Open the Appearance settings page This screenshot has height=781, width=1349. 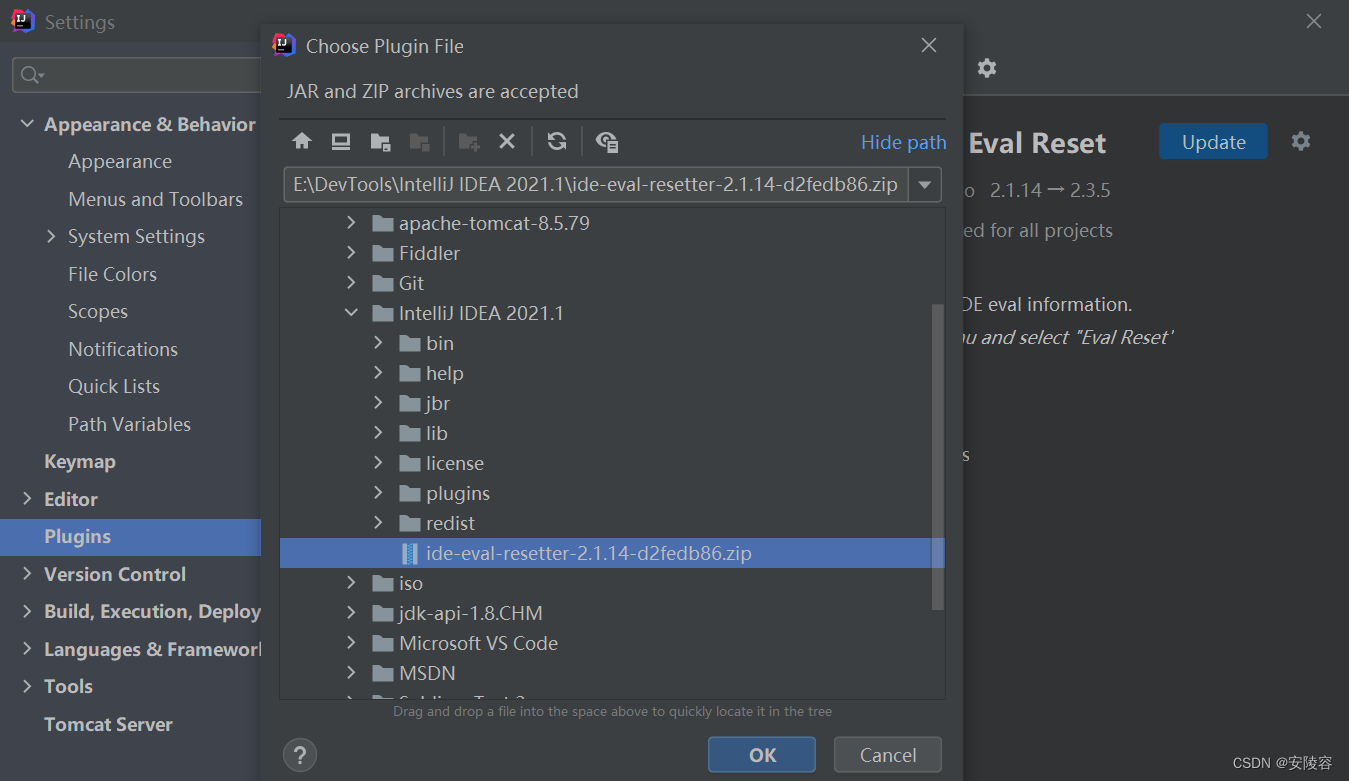coord(120,161)
